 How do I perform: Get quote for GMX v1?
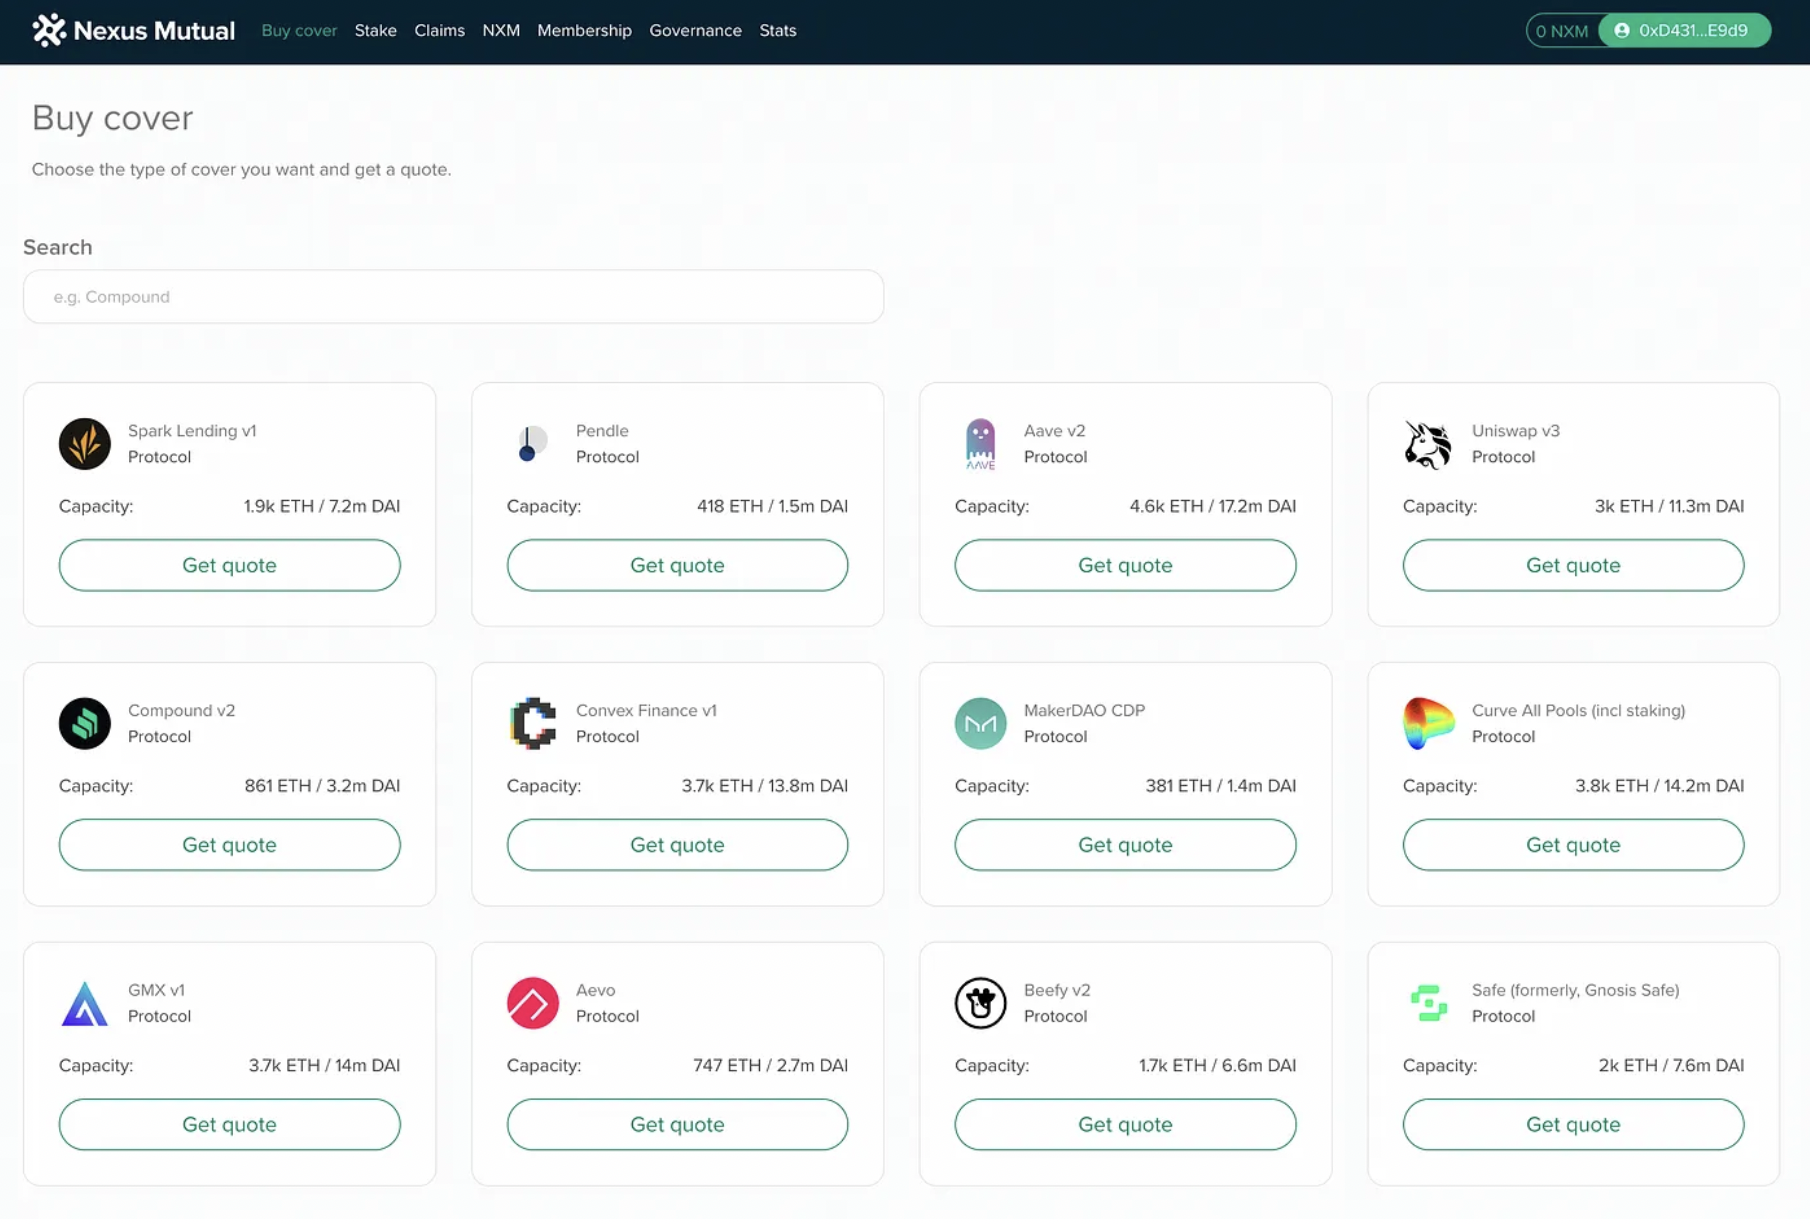tap(229, 1124)
